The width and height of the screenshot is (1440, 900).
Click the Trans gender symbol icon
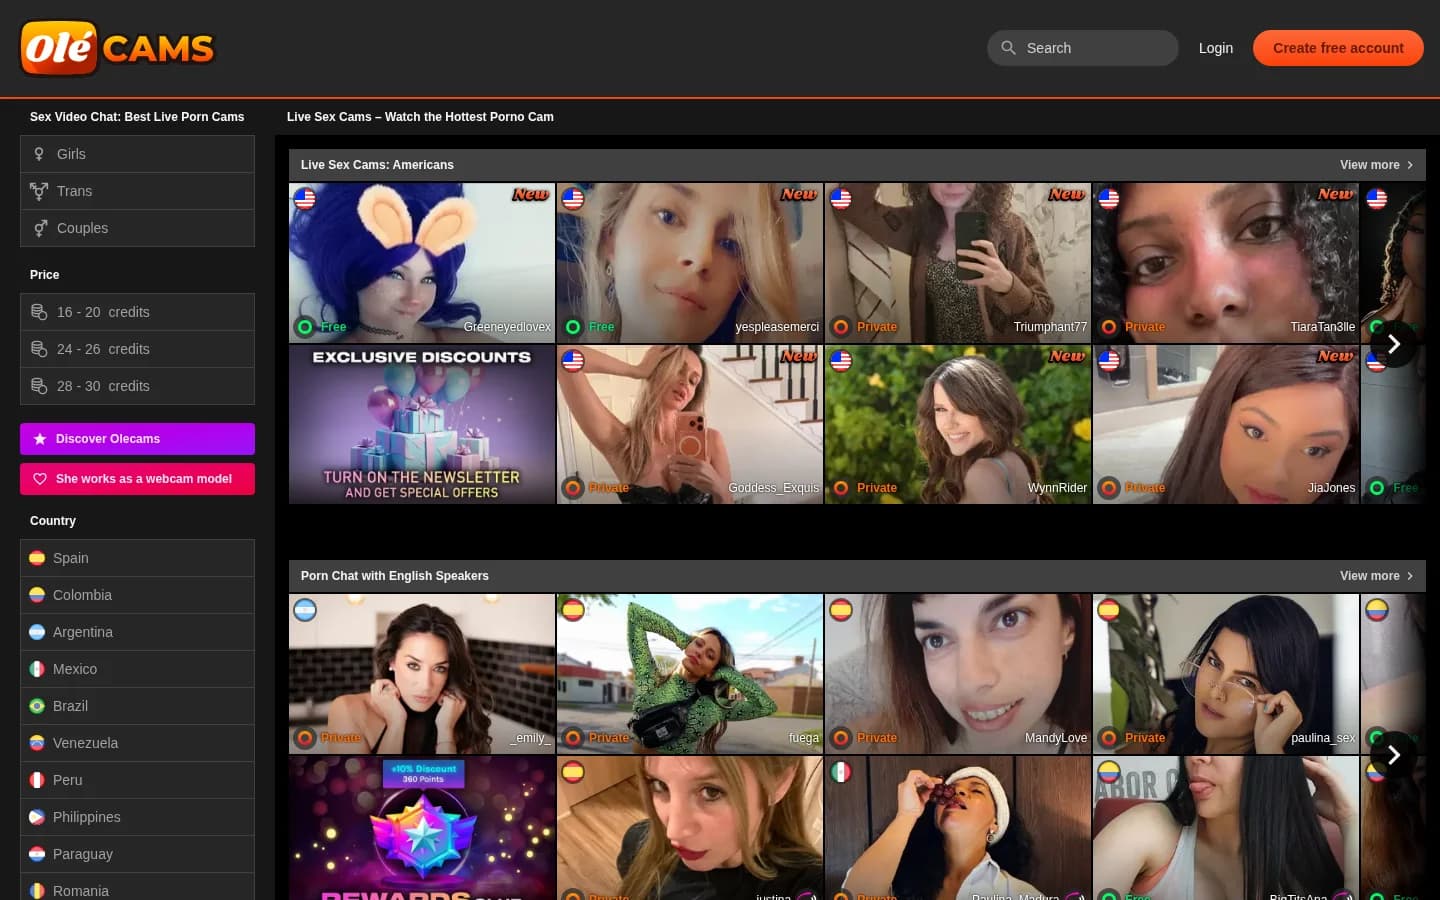click(39, 191)
